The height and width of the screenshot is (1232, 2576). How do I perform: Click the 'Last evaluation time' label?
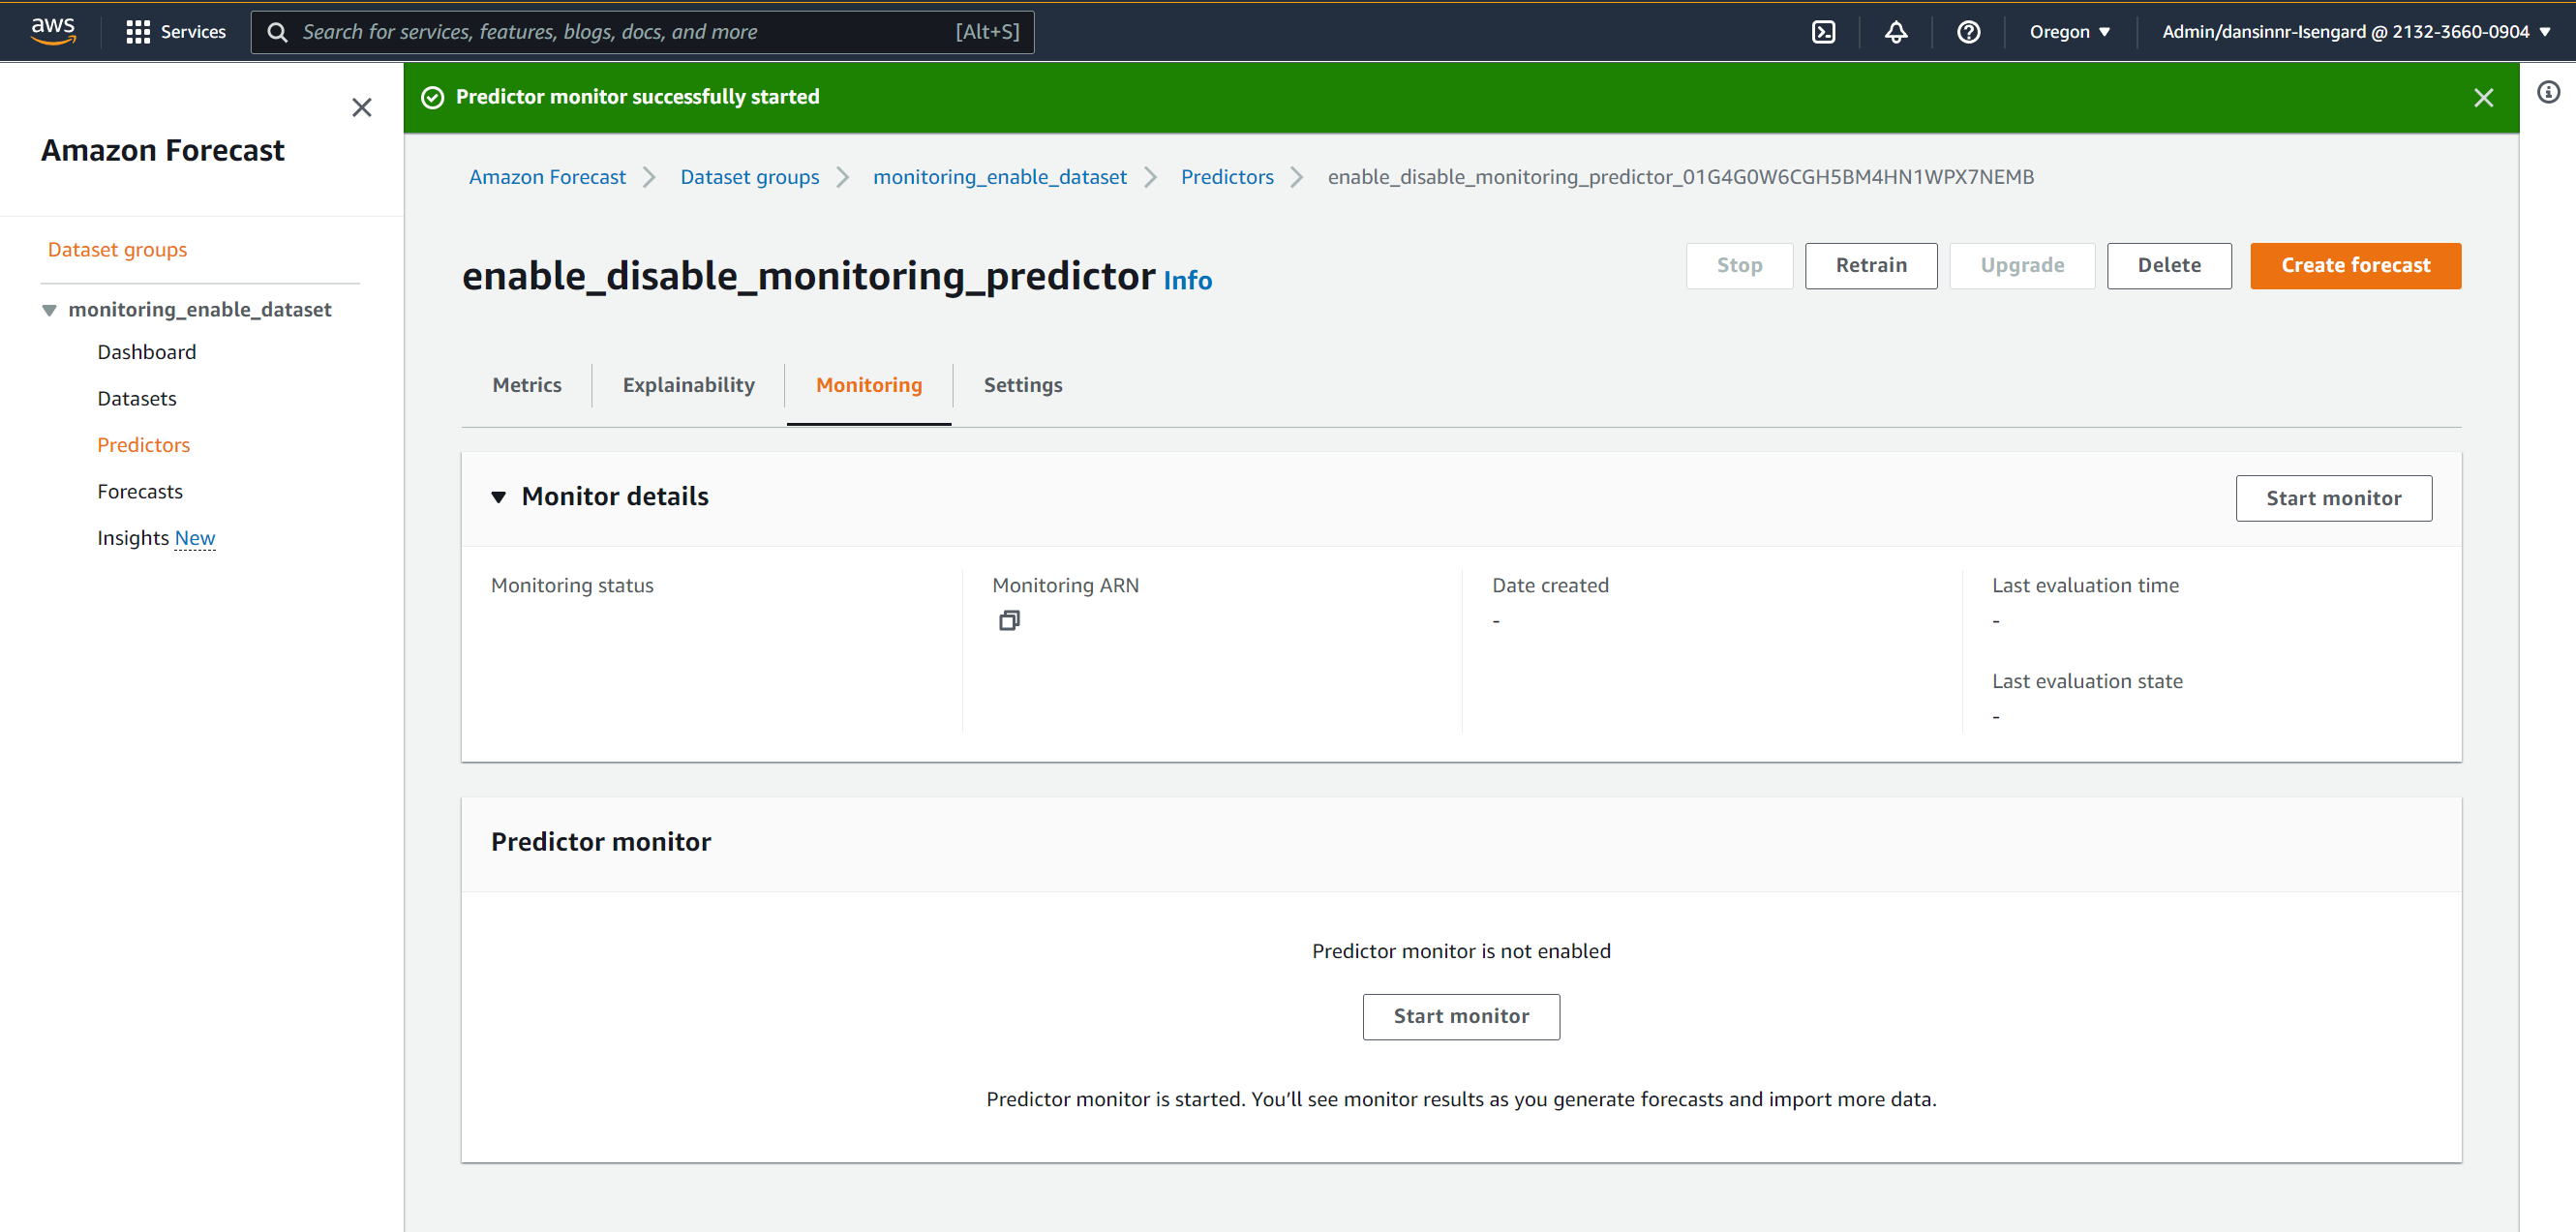(x=2084, y=586)
